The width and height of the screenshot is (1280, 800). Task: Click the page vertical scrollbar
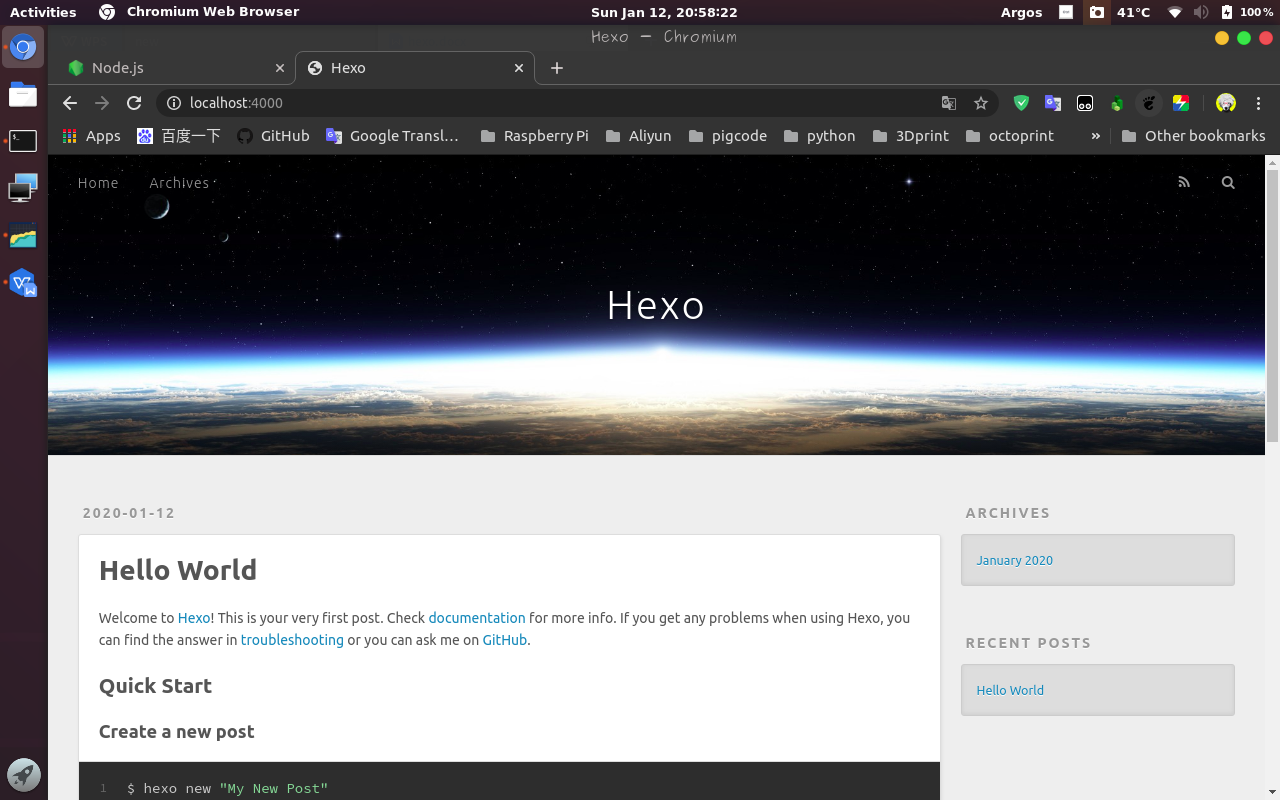pyautogui.click(x=1273, y=305)
